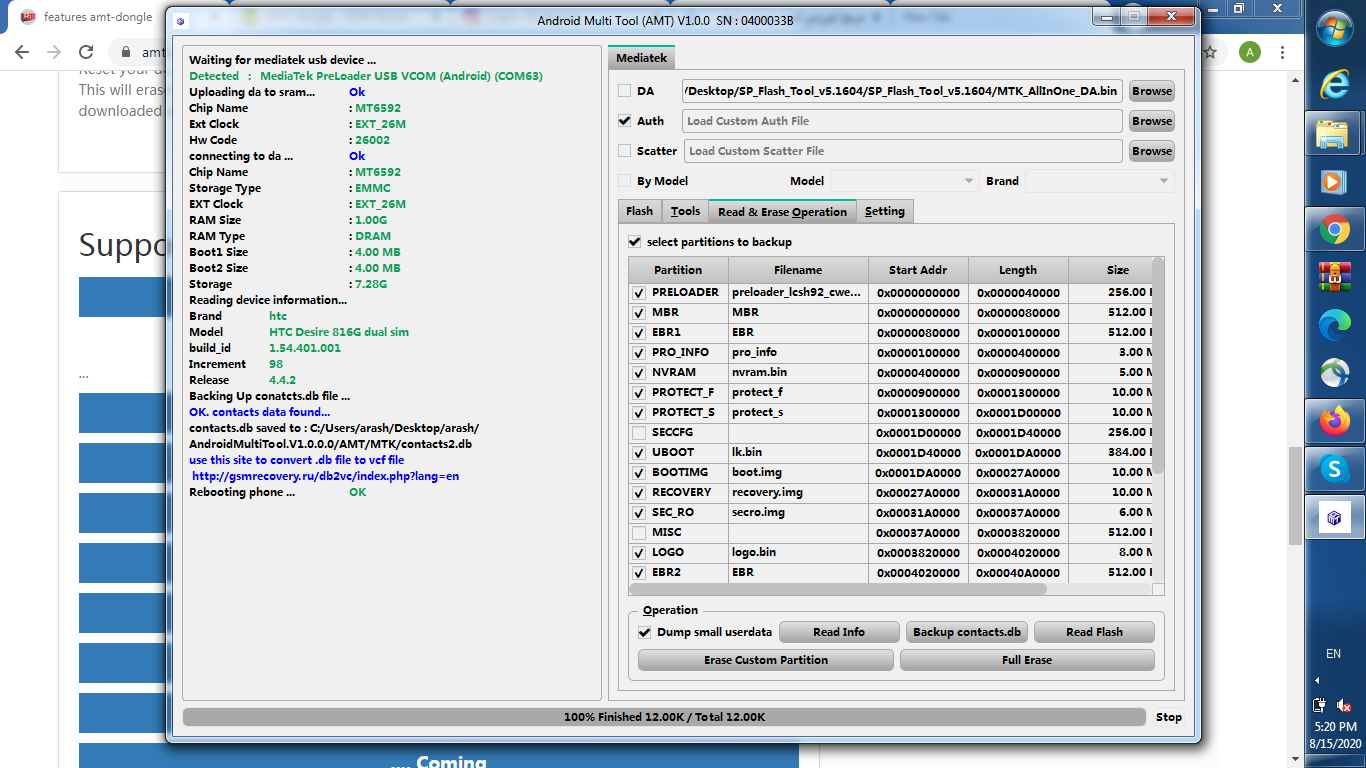The height and width of the screenshot is (768, 1366).
Task: Click the green circular icon below Edge
Action: 1334,373
